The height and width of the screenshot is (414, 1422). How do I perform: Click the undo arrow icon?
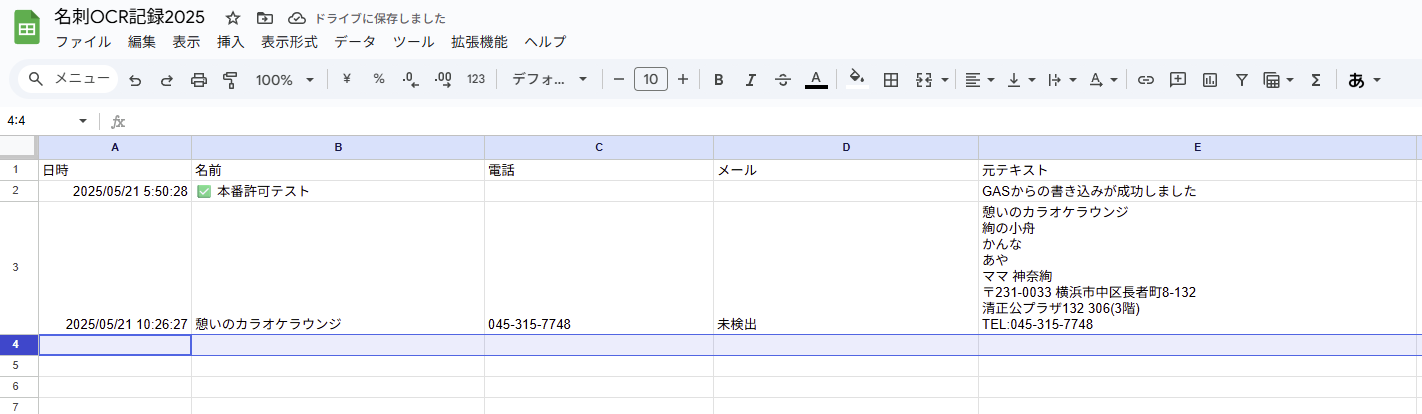tap(135, 80)
